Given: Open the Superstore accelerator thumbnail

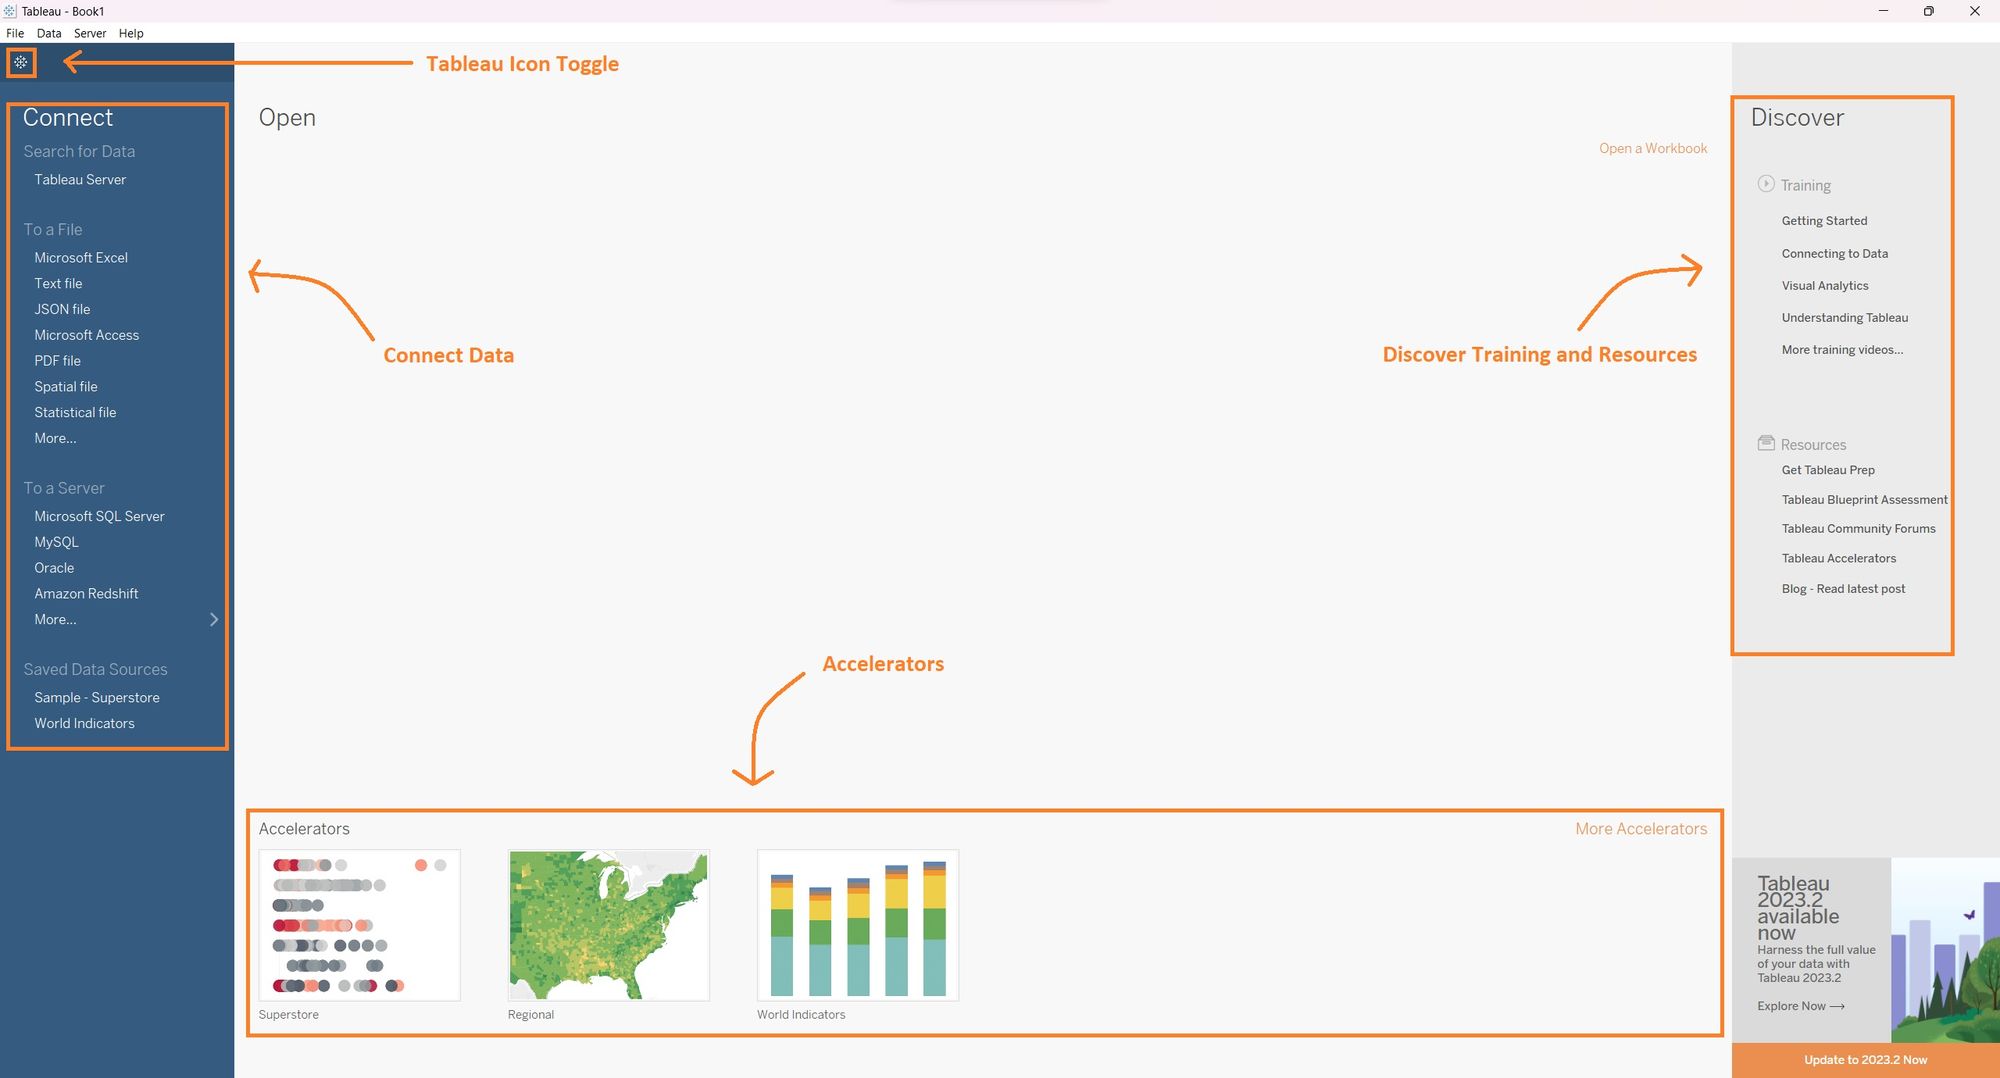Looking at the screenshot, I should coord(360,925).
